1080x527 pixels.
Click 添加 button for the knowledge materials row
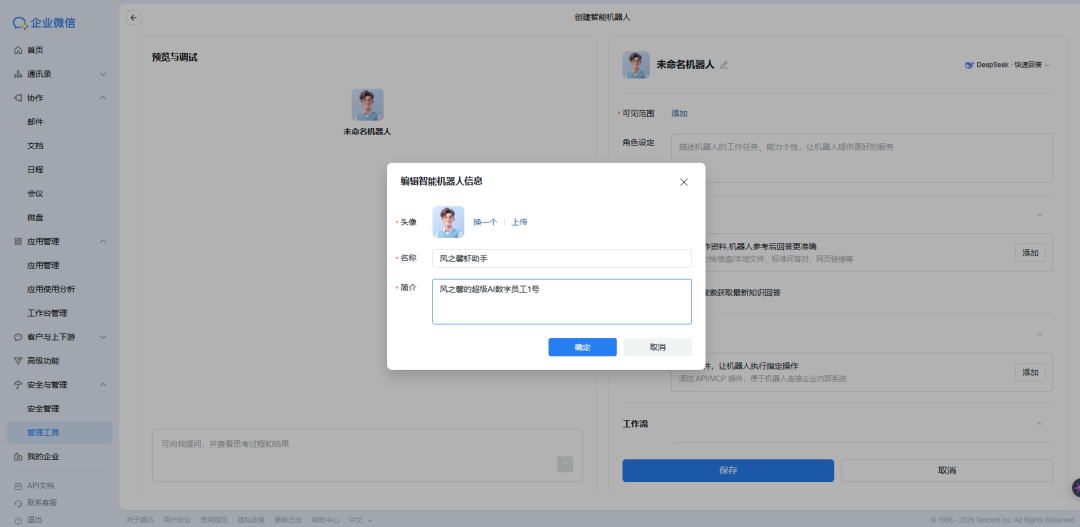tap(1030, 253)
